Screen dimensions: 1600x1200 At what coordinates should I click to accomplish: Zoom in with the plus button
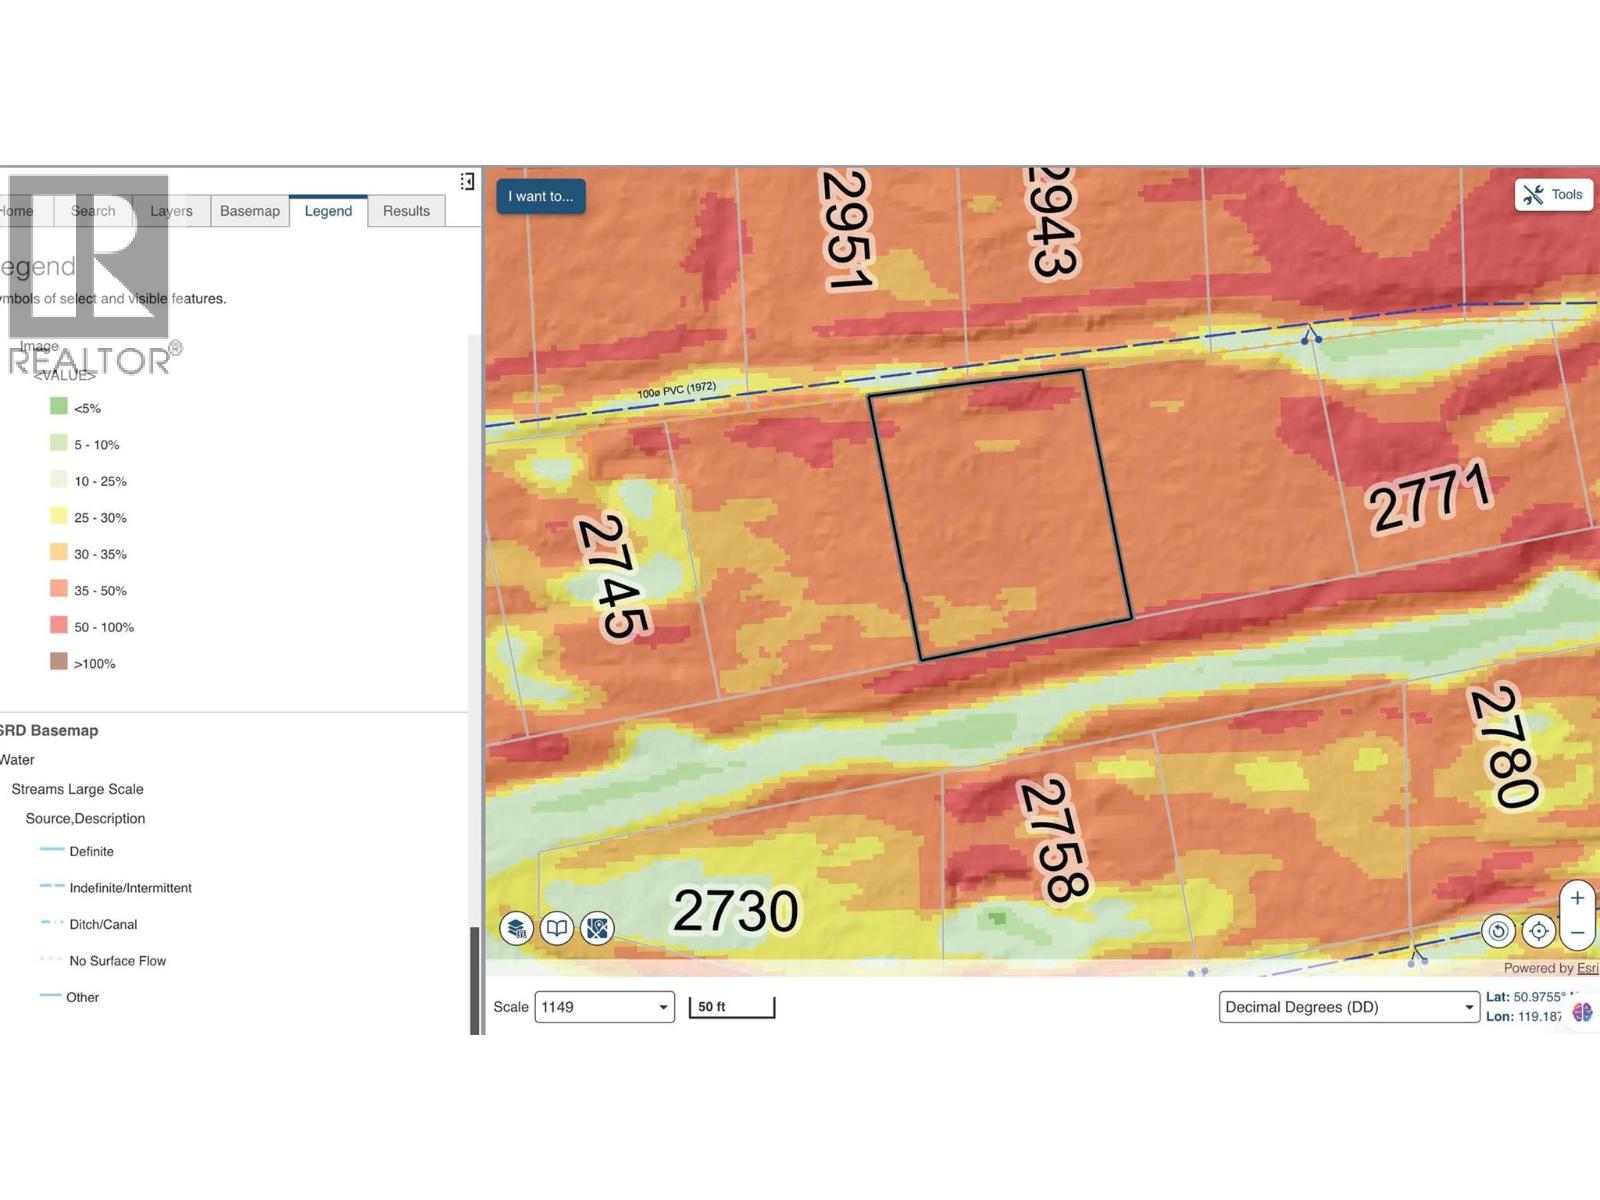click(x=1577, y=898)
